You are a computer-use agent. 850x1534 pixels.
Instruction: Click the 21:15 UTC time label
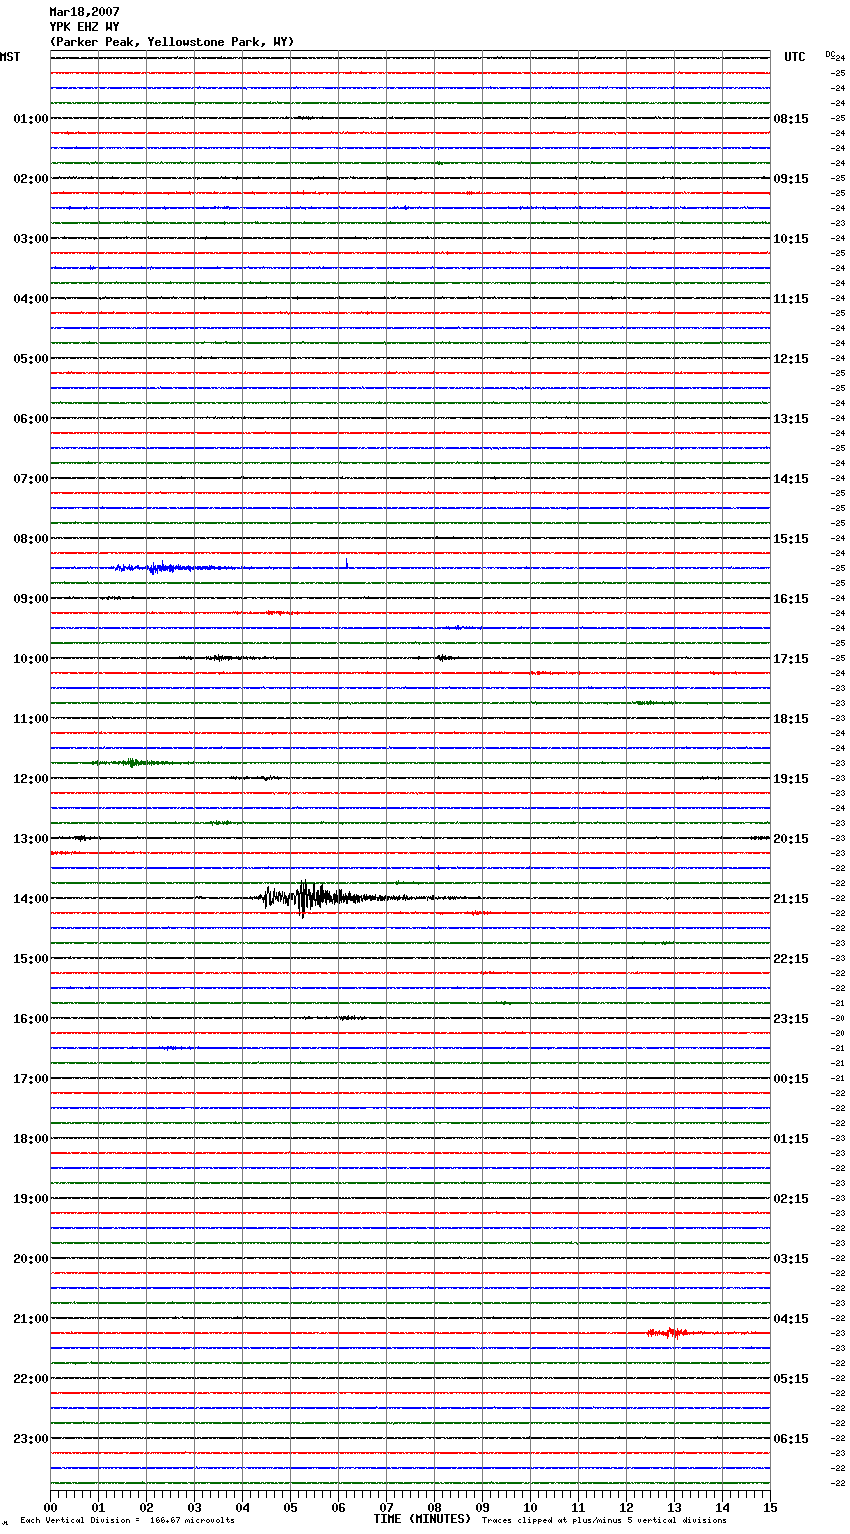tap(791, 899)
